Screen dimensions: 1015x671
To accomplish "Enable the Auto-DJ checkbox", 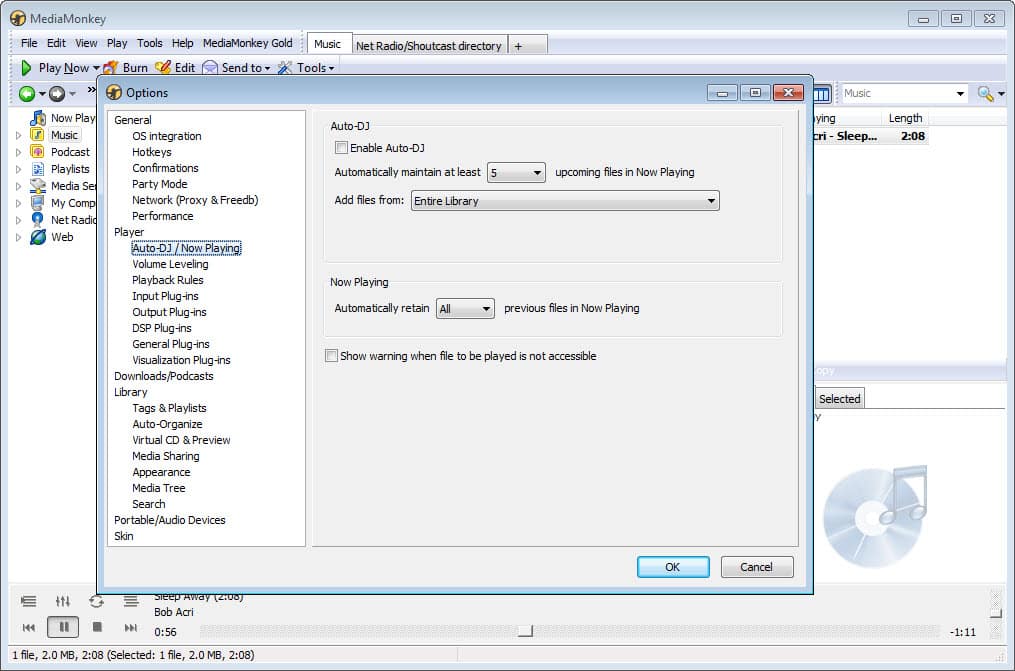I will click(341, 148).
